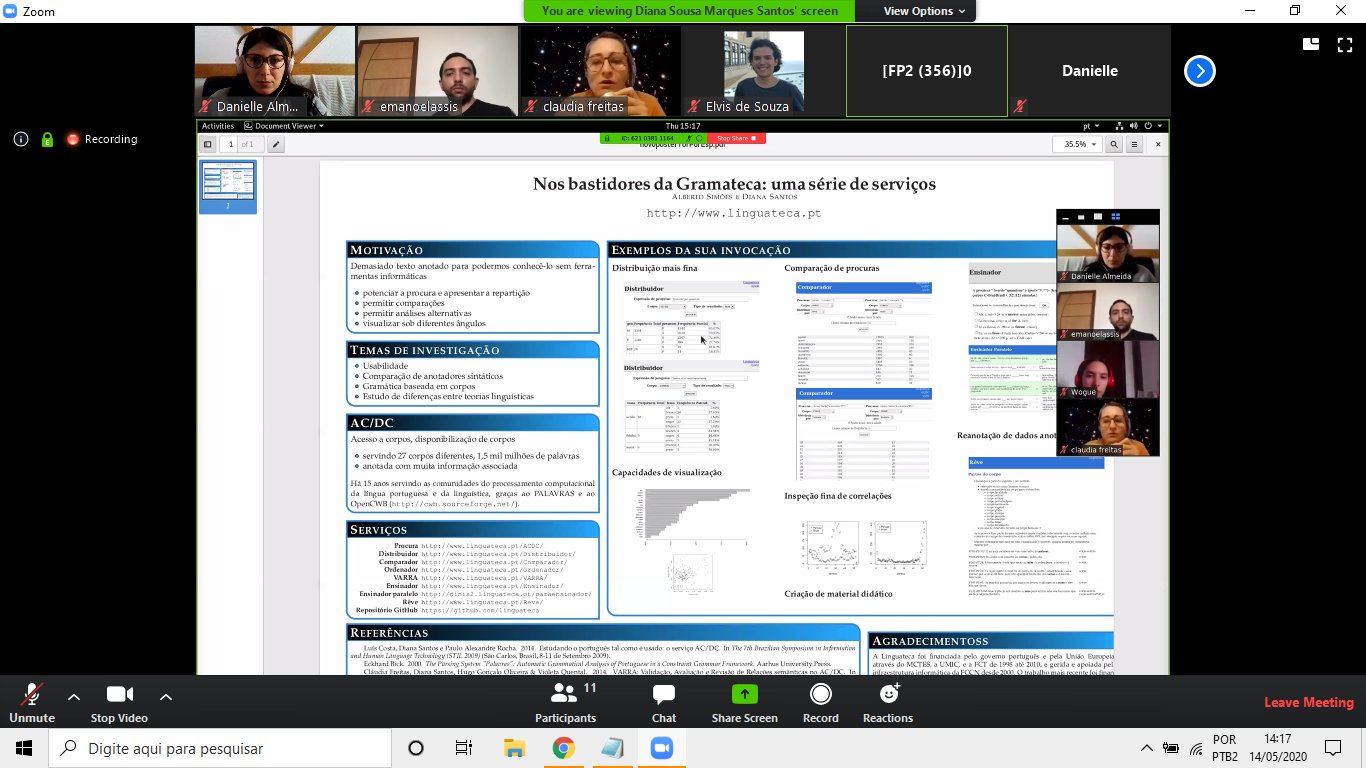Viewport: 1366px width, 768px height.
Task: Open the Participants panel
Action: (565, 702)
